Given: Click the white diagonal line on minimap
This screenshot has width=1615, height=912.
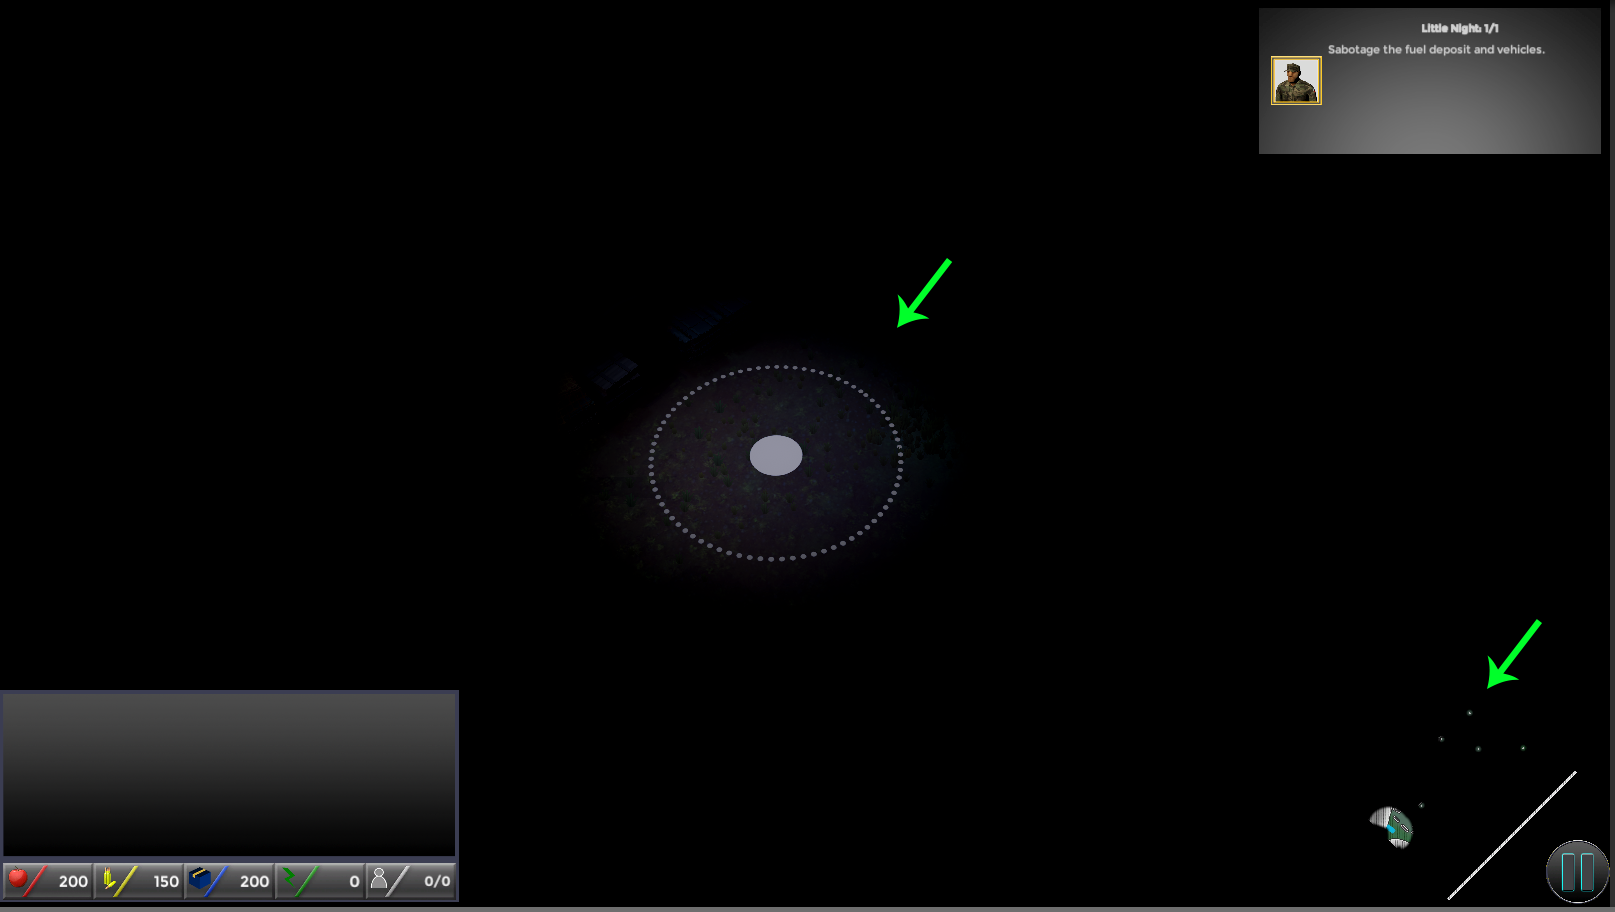Looking at the screenshot, I should click(x=1512, y=835).
